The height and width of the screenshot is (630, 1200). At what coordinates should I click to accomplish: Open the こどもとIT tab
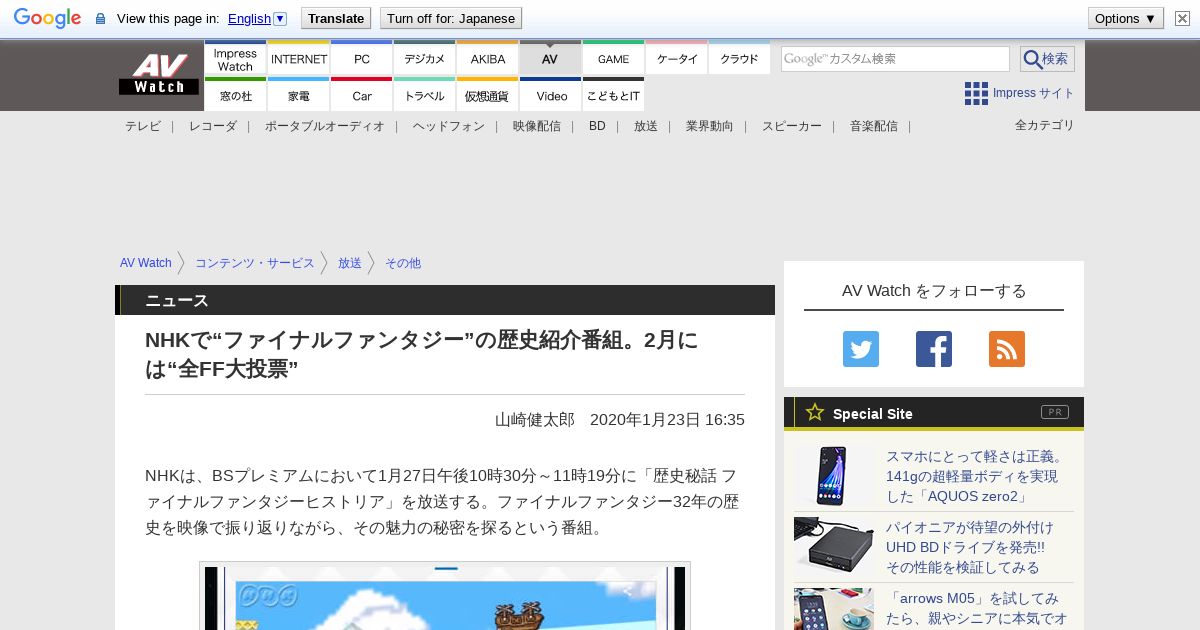[613, 95]
